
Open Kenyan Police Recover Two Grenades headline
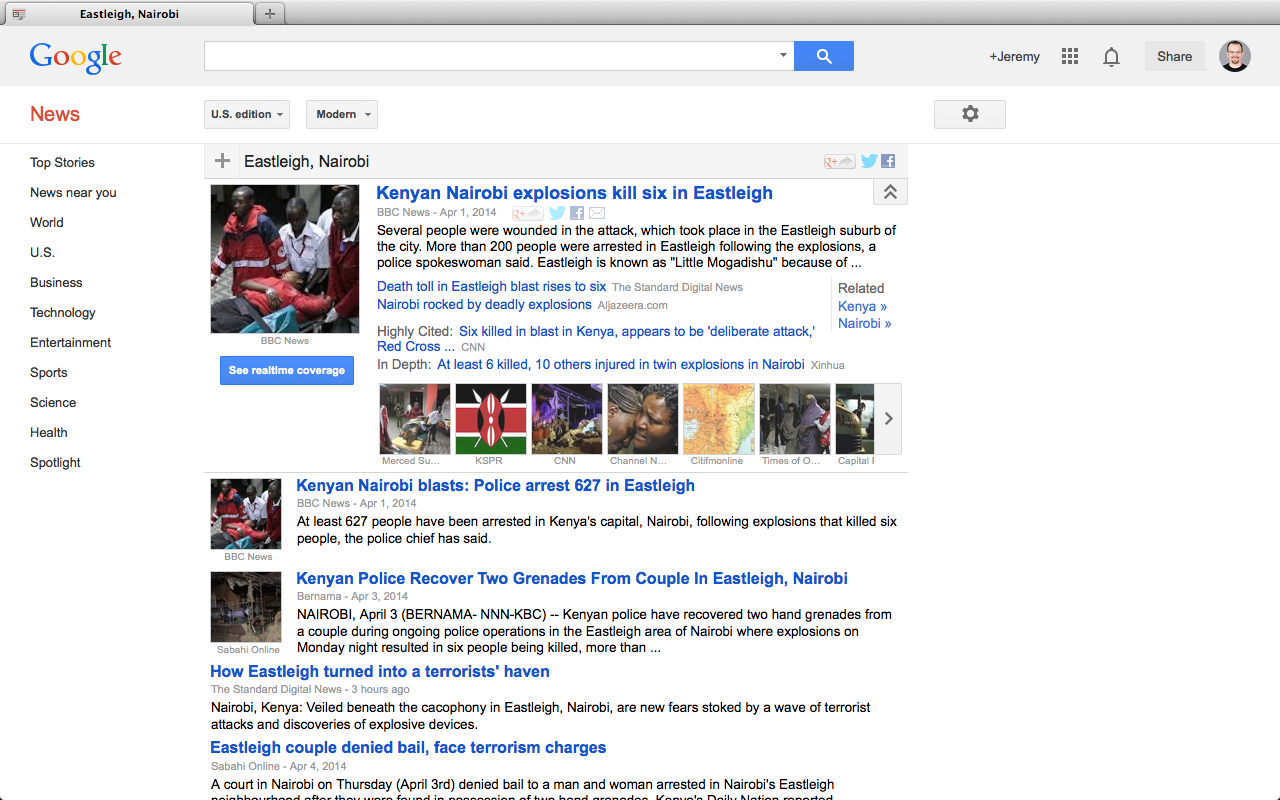572,578
